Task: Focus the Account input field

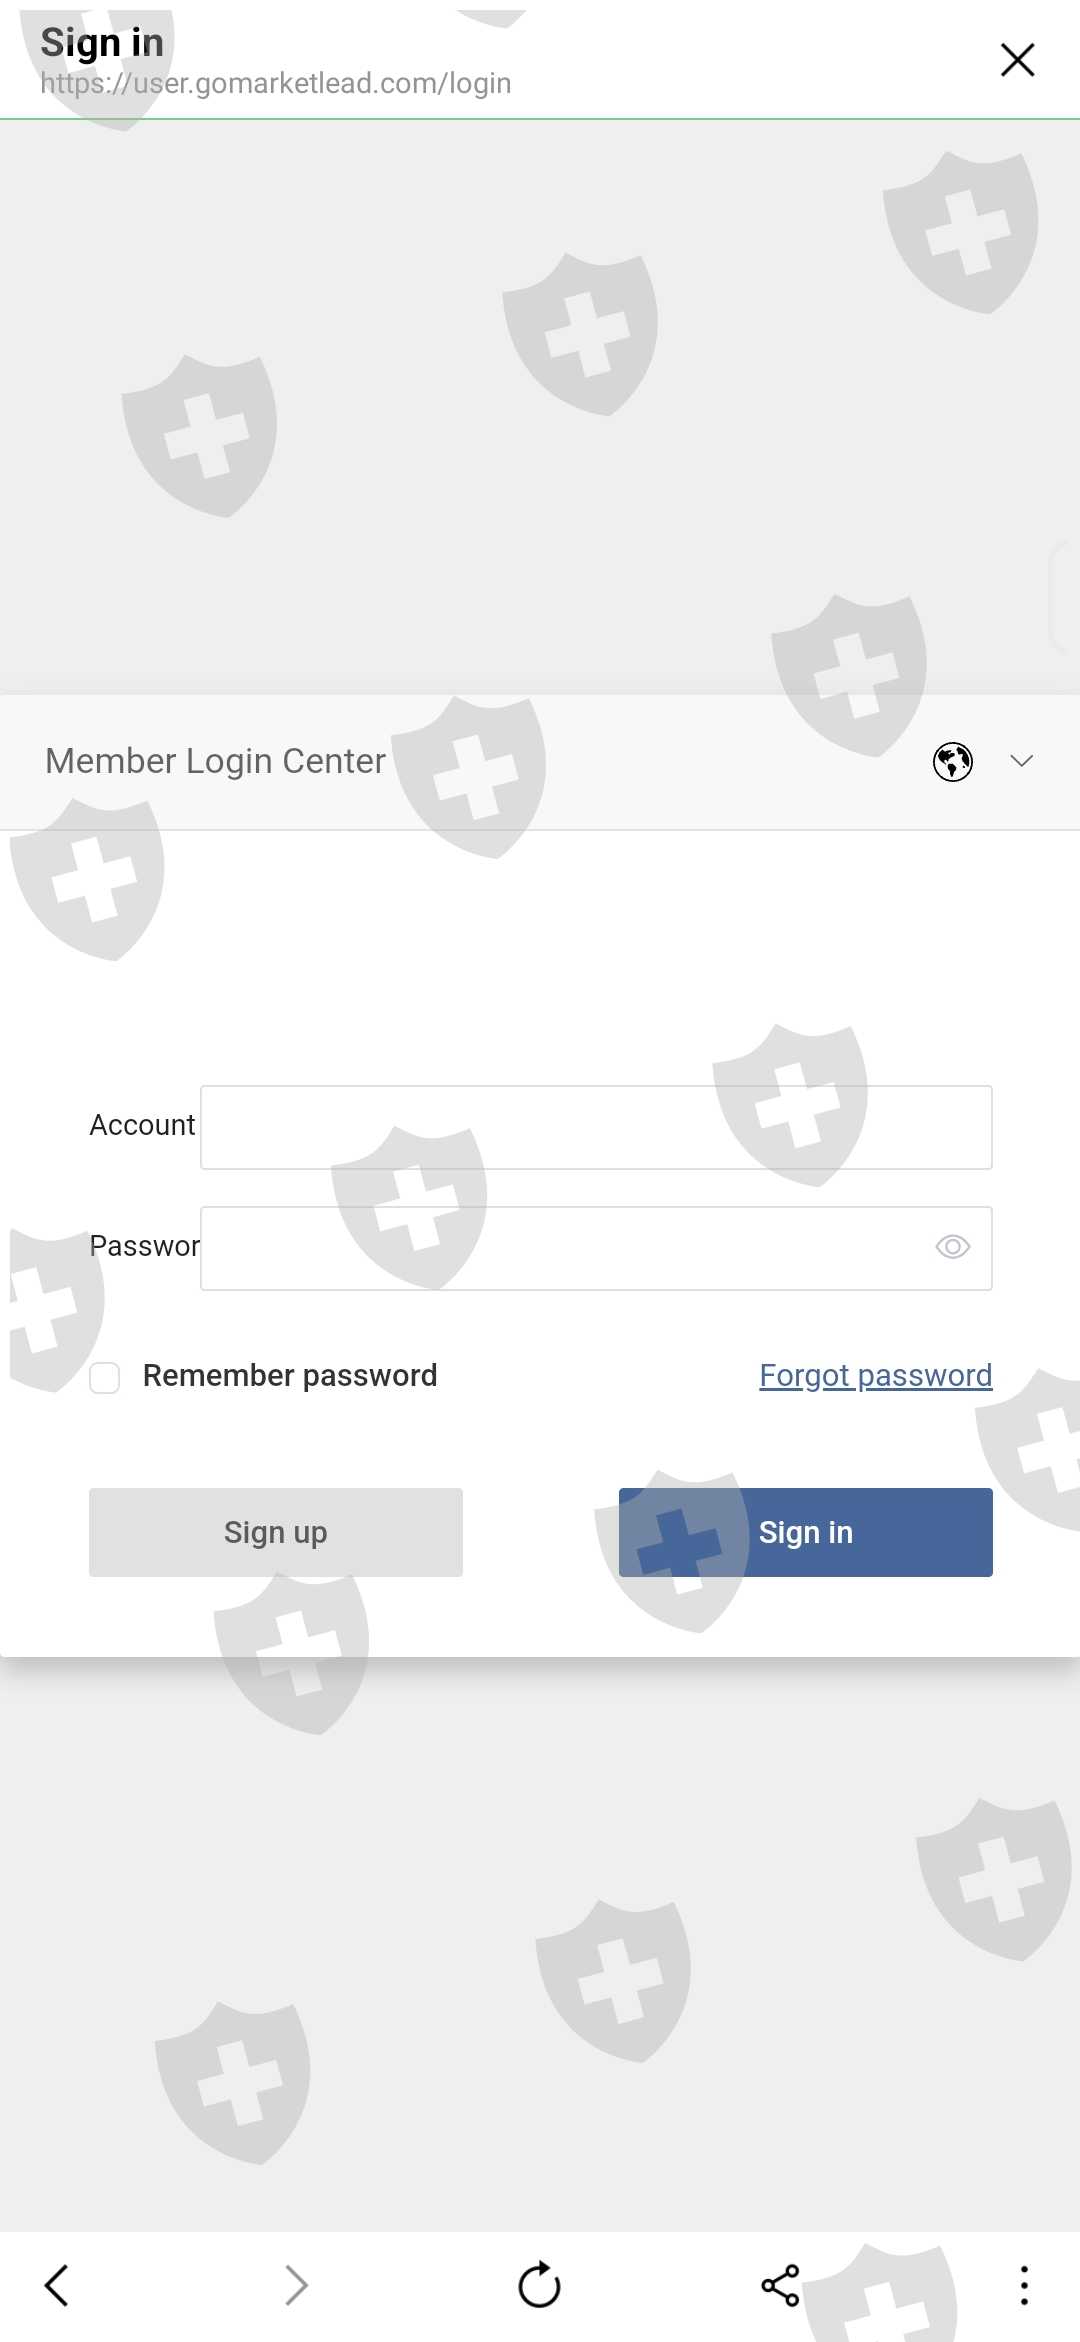Action: point(596,1127)
